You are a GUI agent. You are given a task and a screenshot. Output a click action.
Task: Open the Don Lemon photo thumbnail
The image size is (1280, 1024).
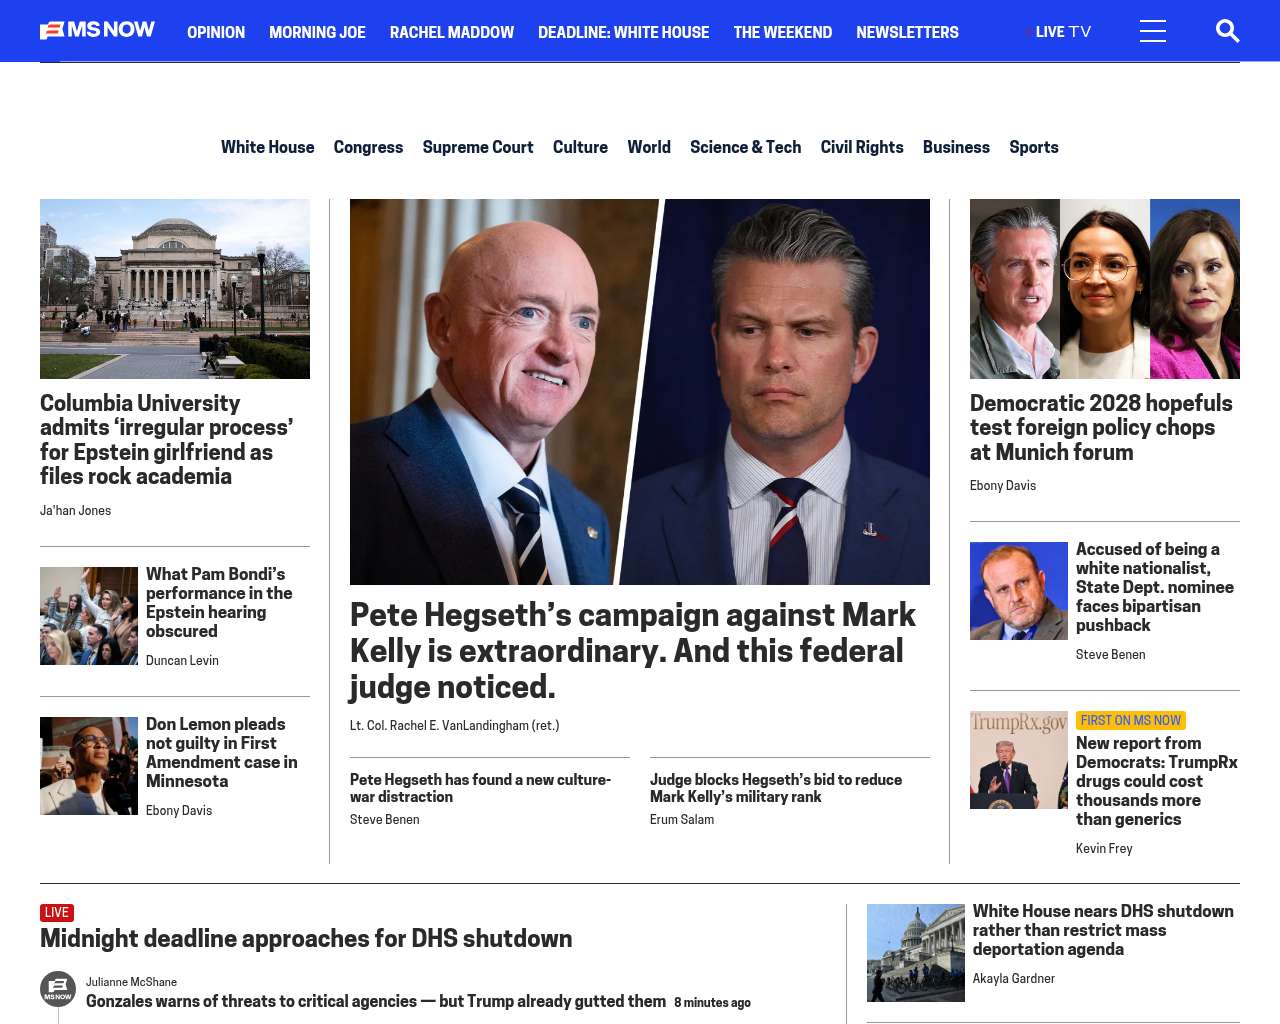[x=89, y=766]
